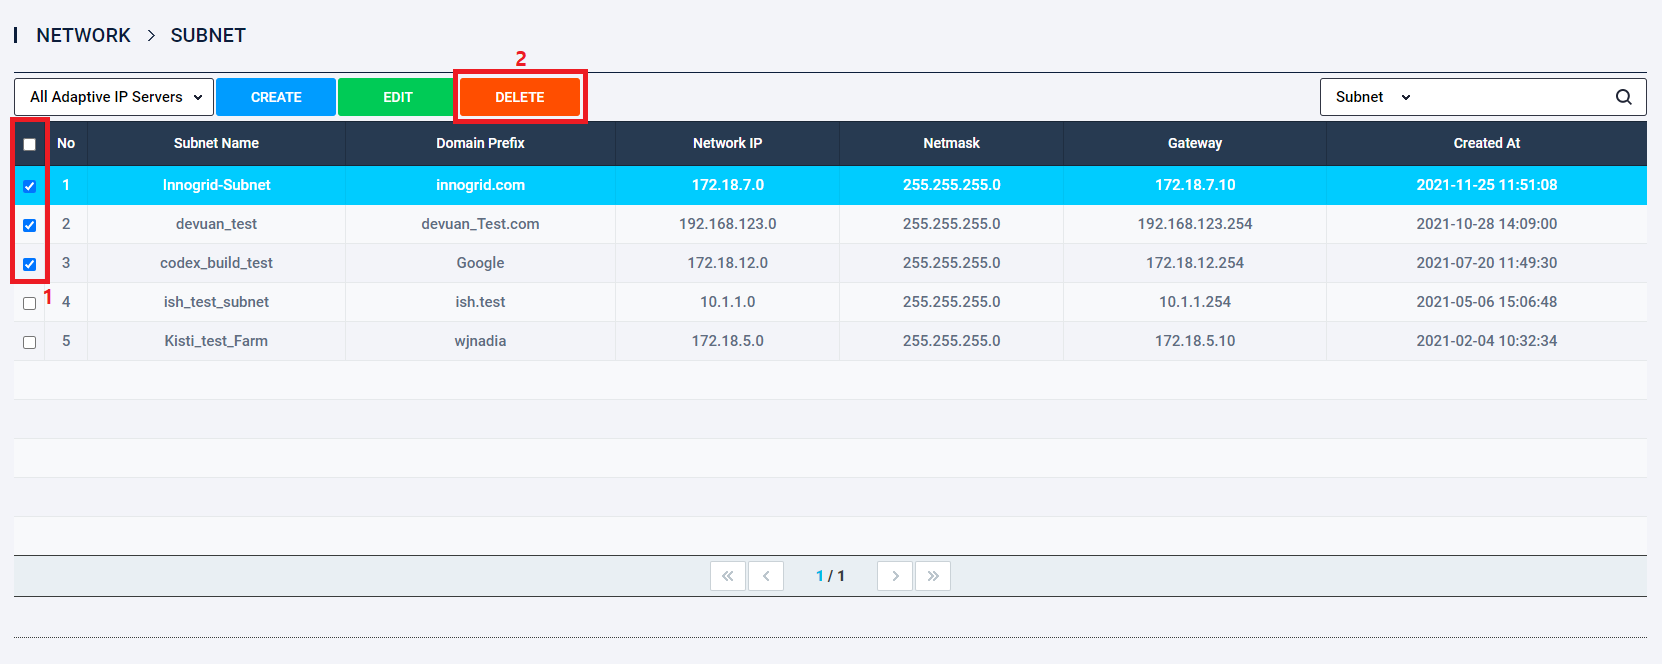The image size is (1662, 664).
Task: Click SUBNET in the breadcrumb
Action: click(208, 35)
